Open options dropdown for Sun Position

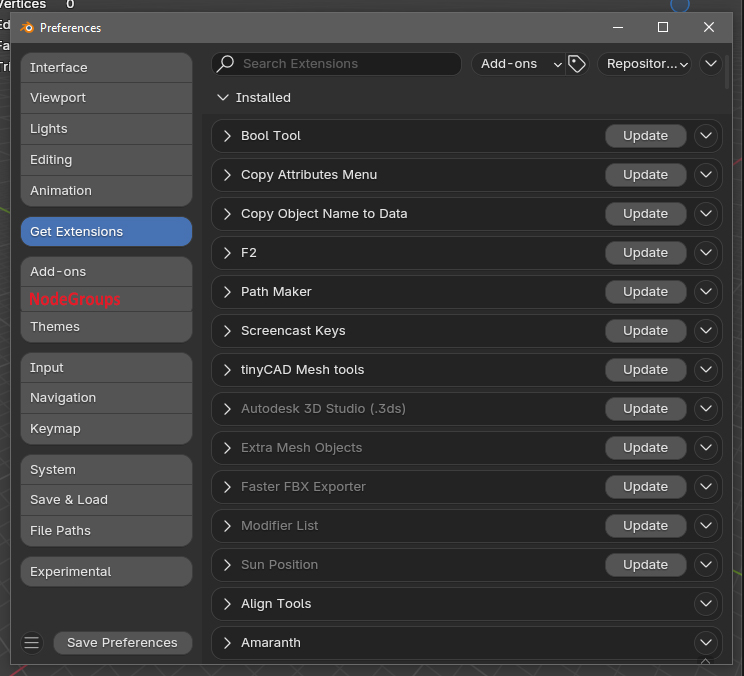tap(706, 565)
